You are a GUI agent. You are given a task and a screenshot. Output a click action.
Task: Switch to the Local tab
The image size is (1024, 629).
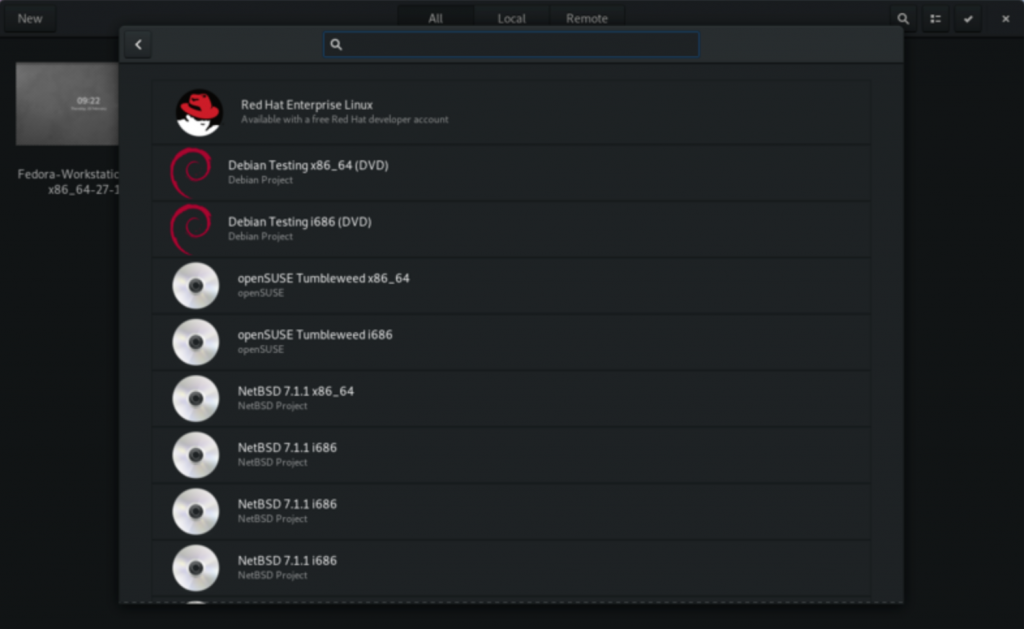[x=511, y=18]
